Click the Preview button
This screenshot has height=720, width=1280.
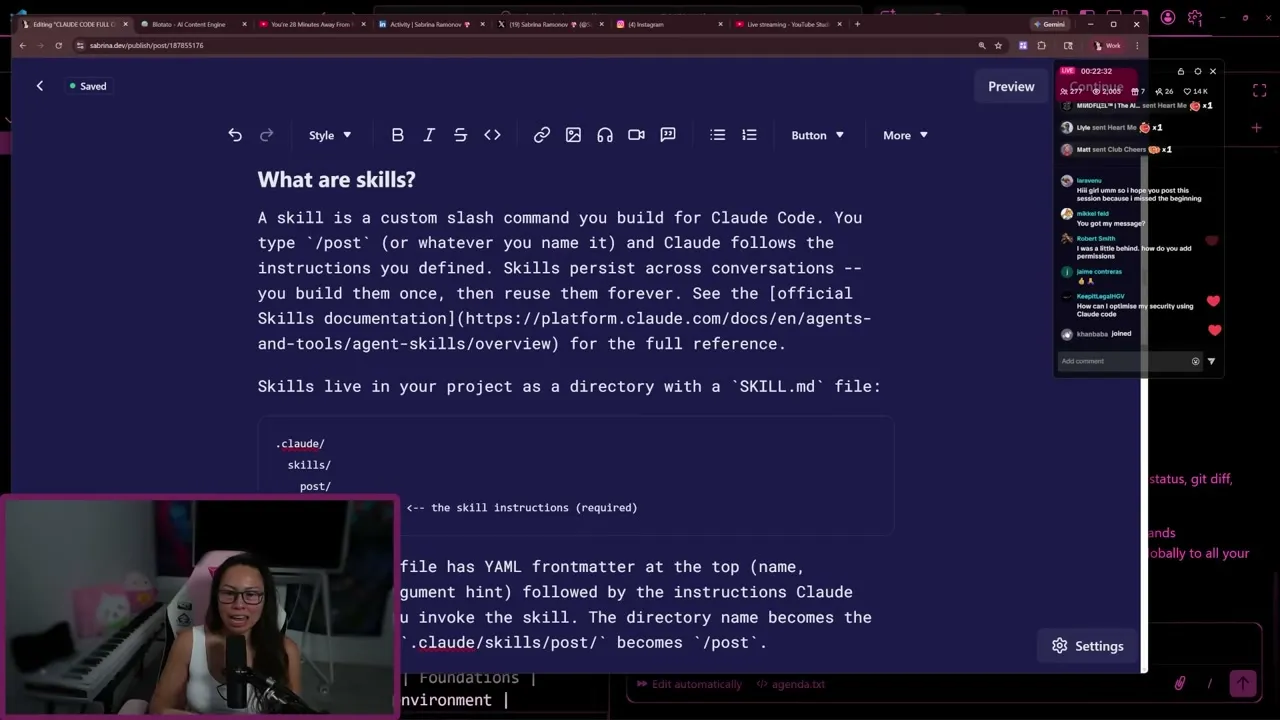click(x=1011, y=86)
